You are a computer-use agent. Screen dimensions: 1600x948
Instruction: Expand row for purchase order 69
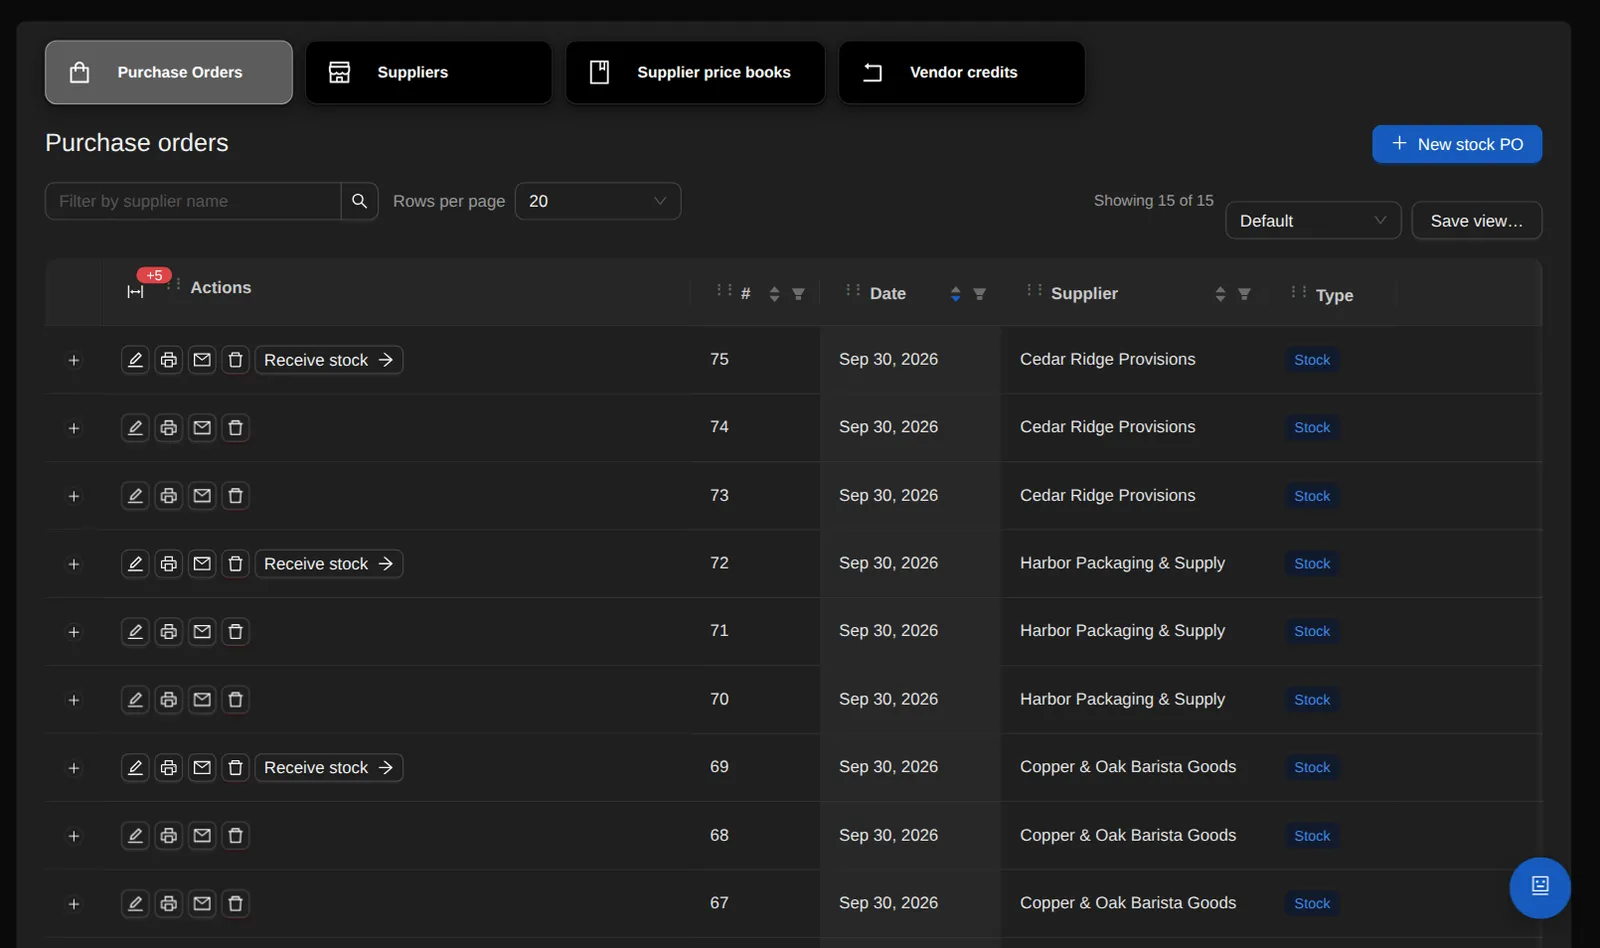click(x=74, y=768)
